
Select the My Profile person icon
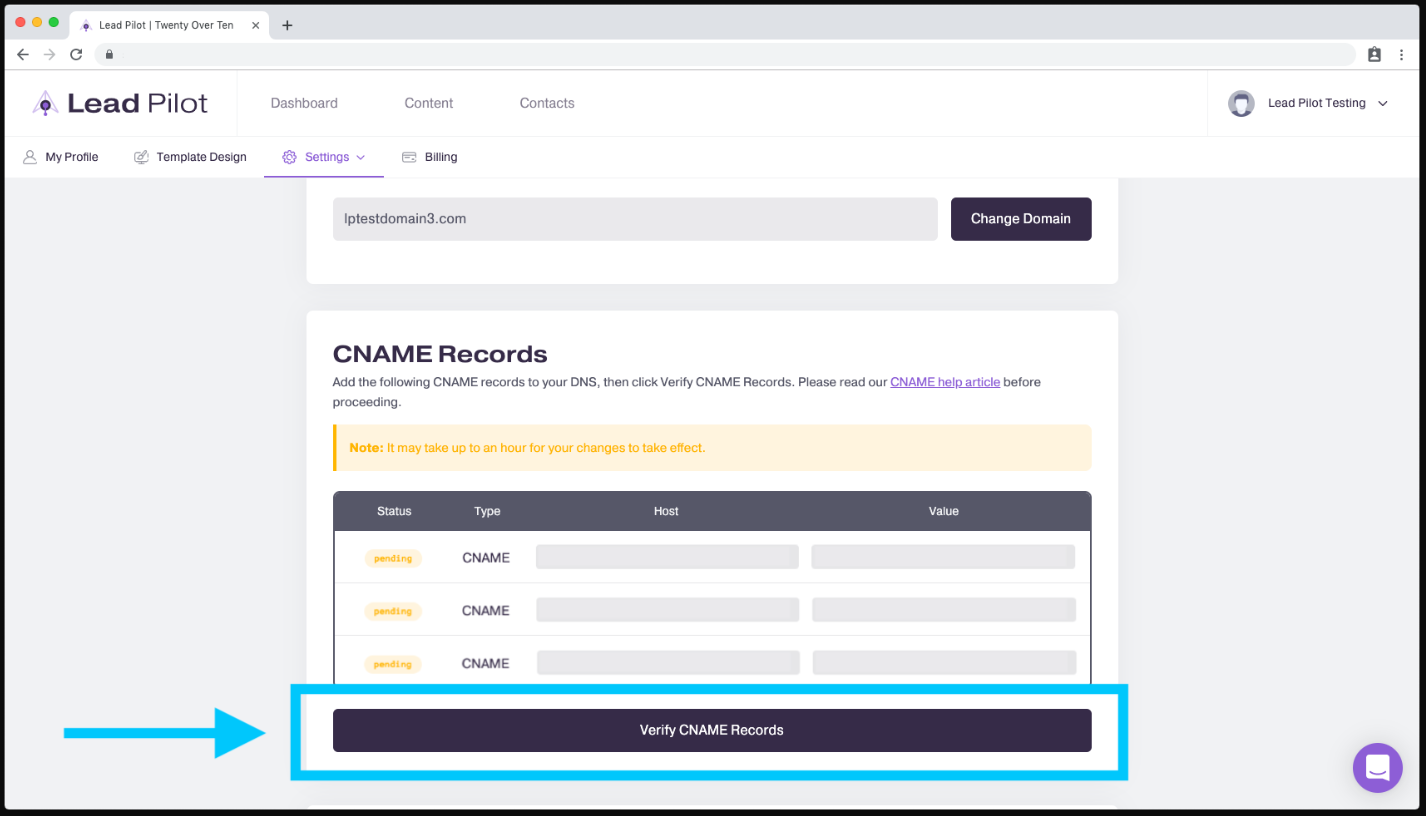click(x=30, y=157)
